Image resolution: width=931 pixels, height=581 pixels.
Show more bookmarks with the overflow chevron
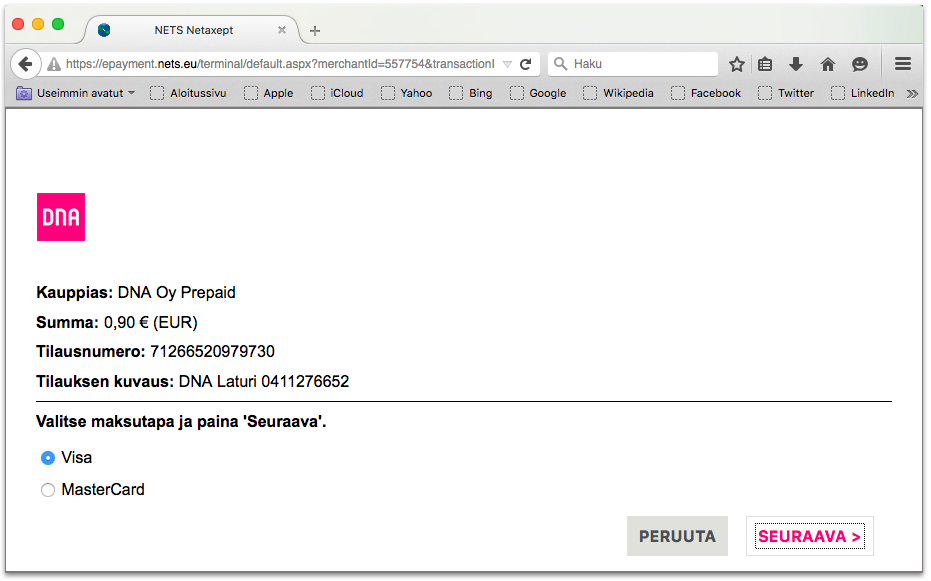[x=911, y=93]
